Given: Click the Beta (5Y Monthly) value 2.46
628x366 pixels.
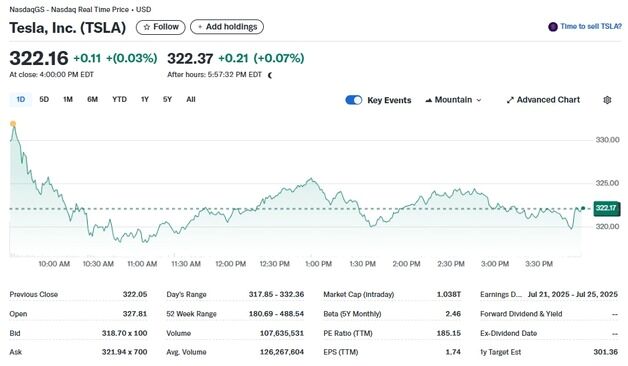Looking at the screenshot, I should (453, 314).
